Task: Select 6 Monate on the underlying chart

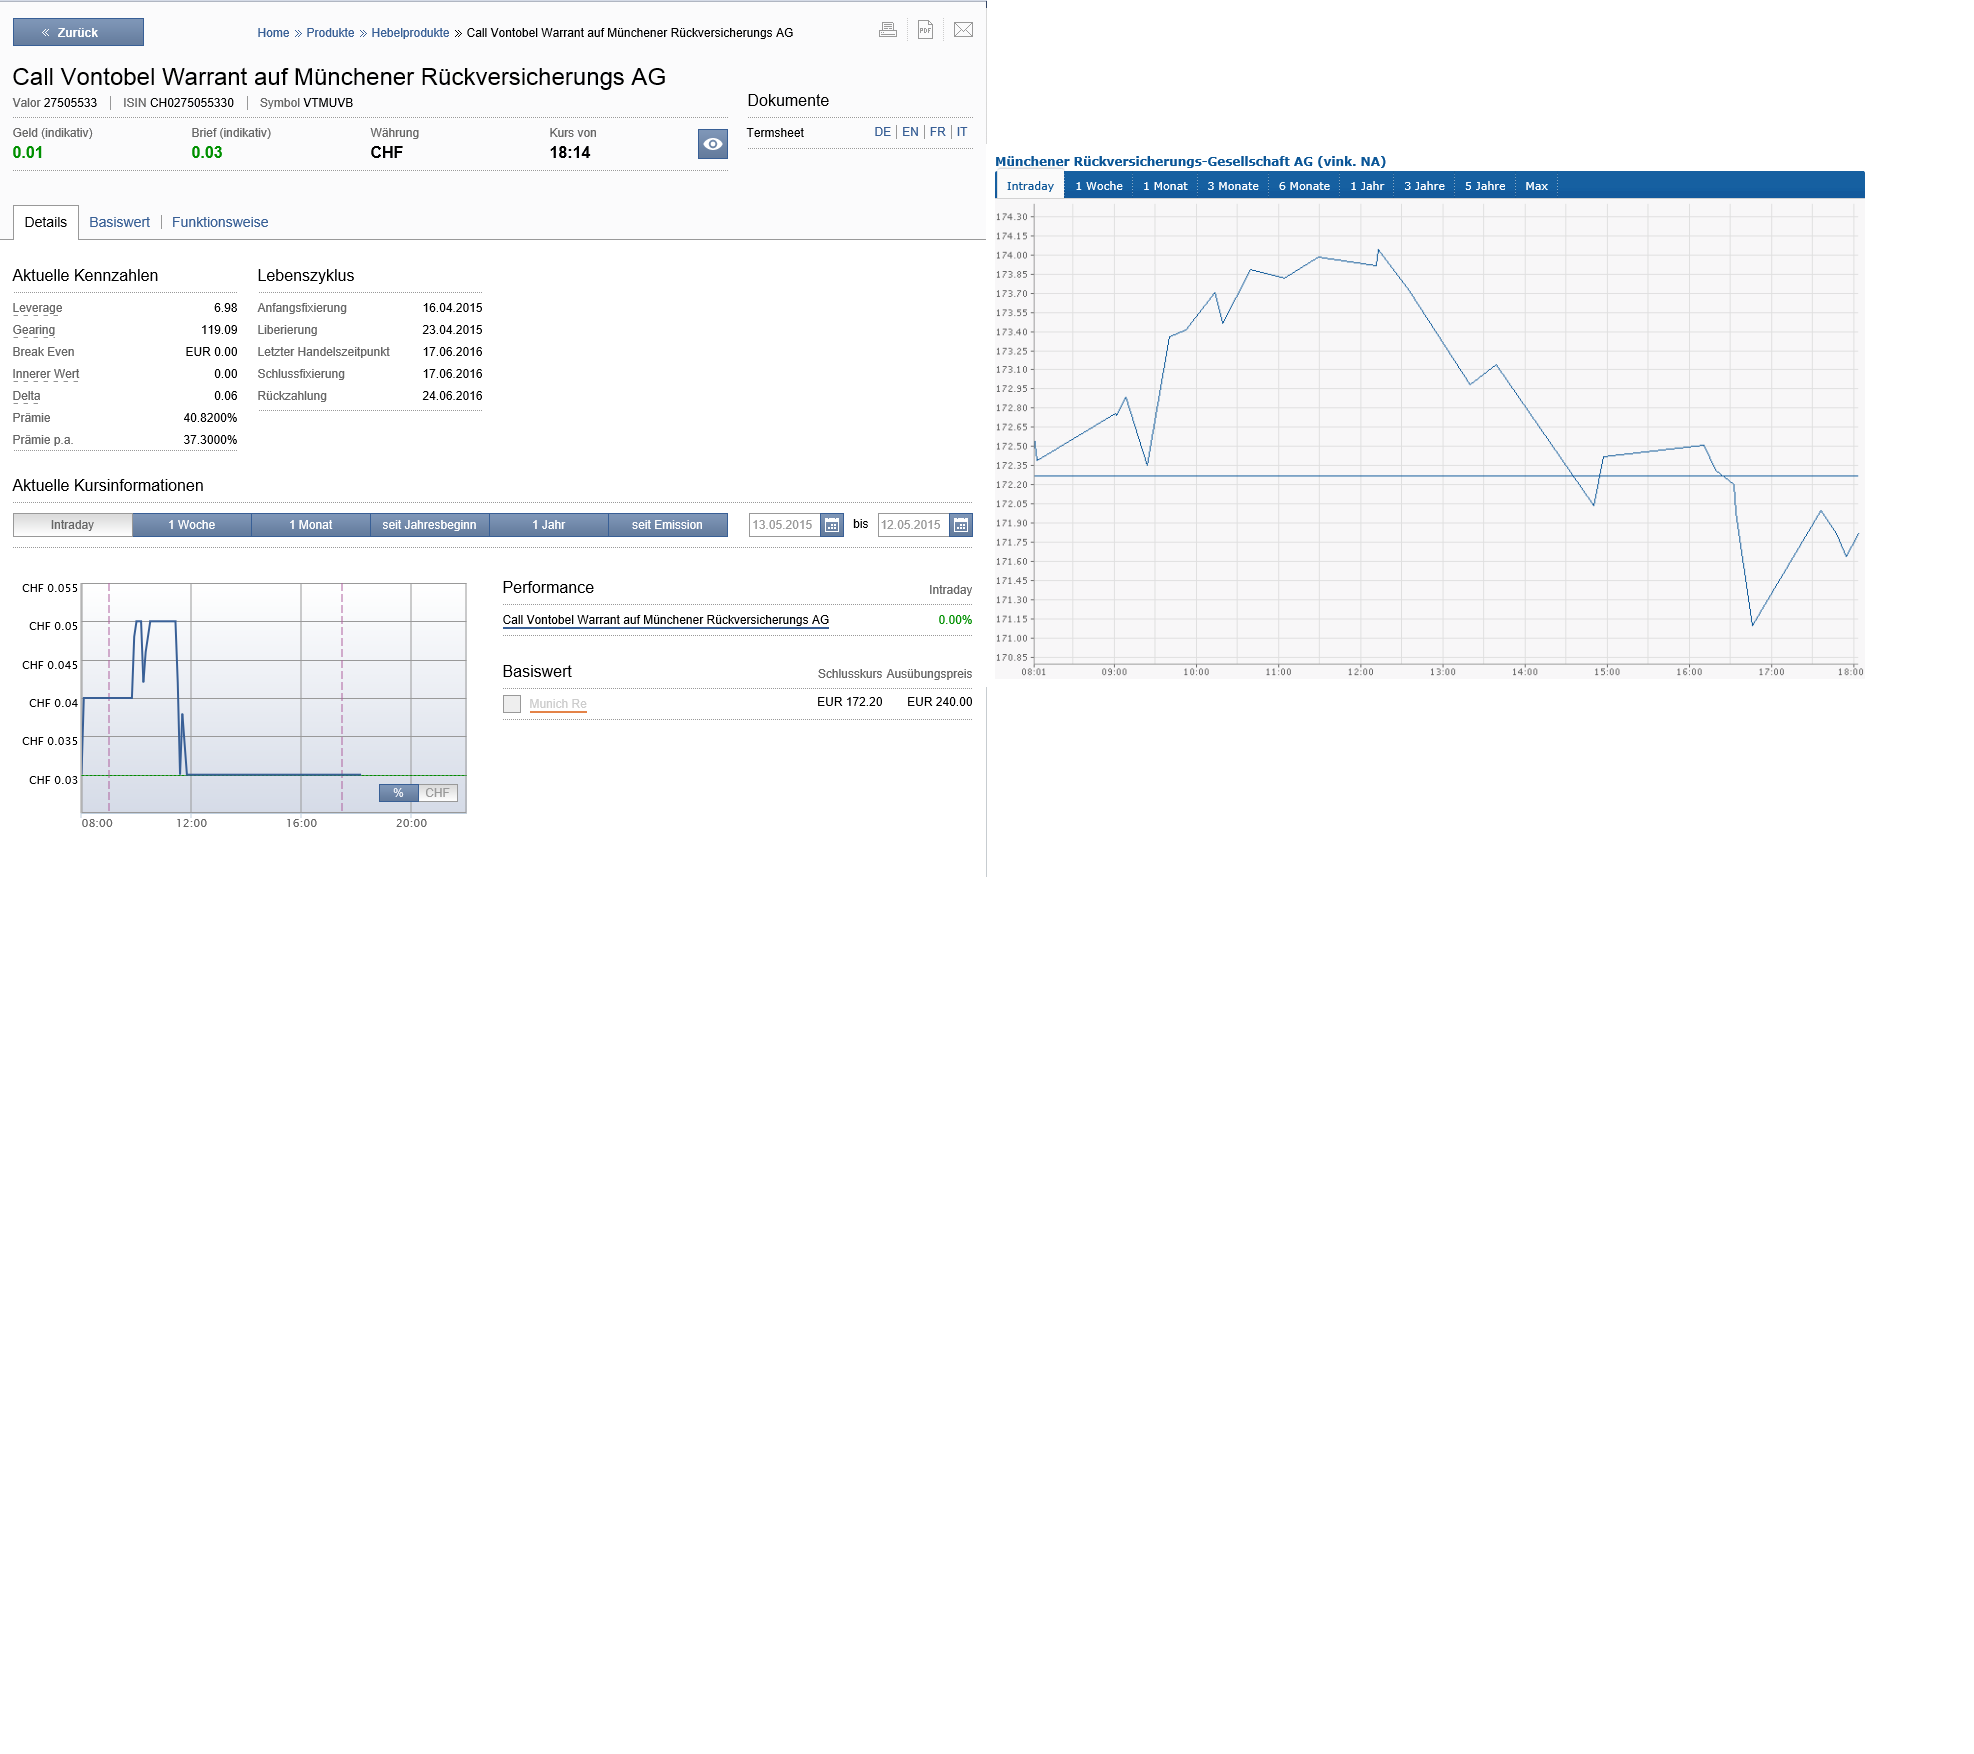Action: click(1304, 186)
